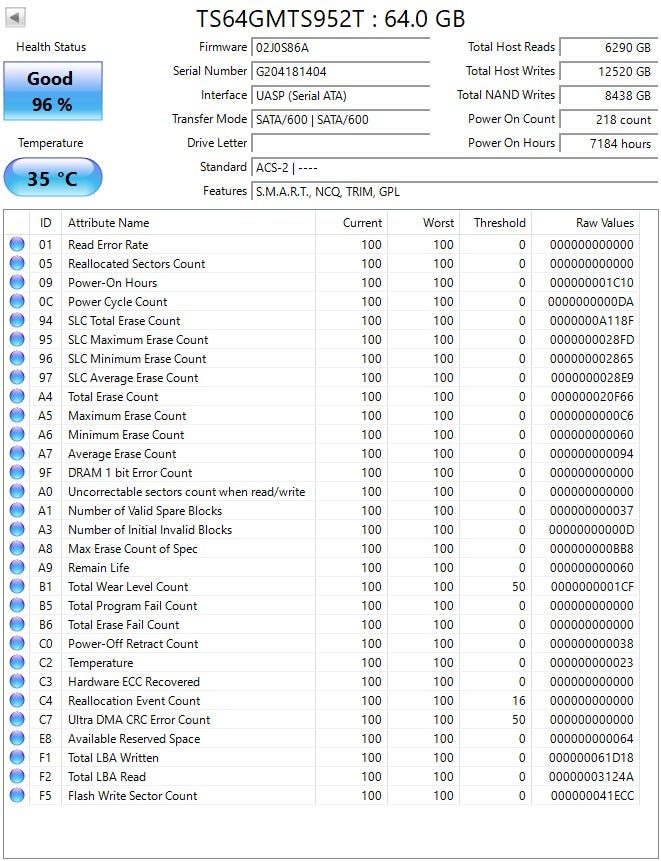Click the status icon for Ultra DMA CRC Error Count
Image resolution: width=661 pixels, height=861 pixels.
17,720
